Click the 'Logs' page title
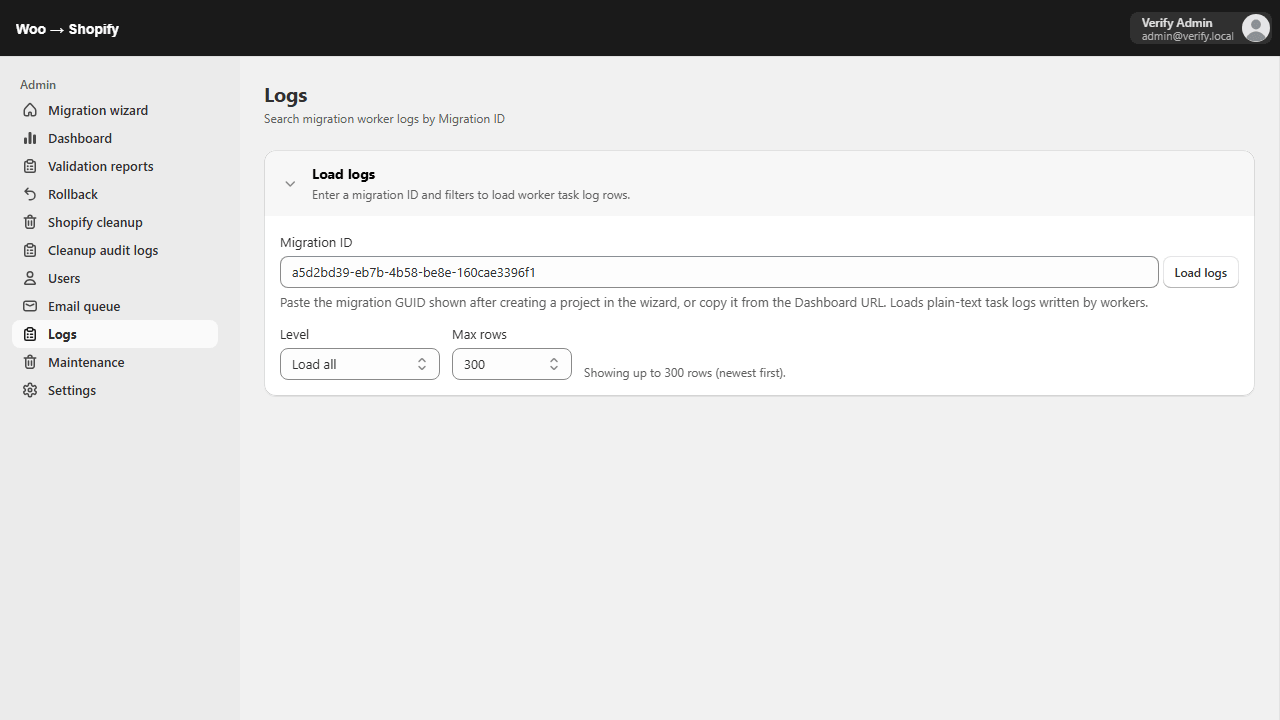Screen dimensions: 1280x720 click(x=286, y=95)
